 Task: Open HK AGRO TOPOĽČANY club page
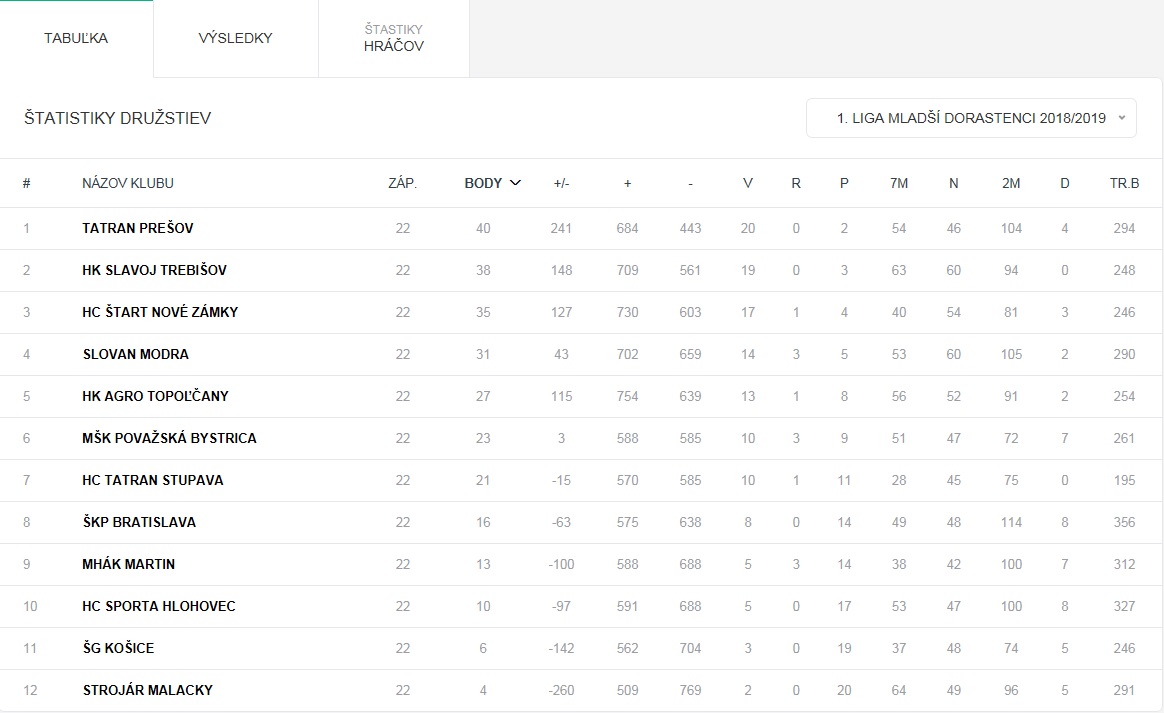pyautogui.click(x=155, y=396)
